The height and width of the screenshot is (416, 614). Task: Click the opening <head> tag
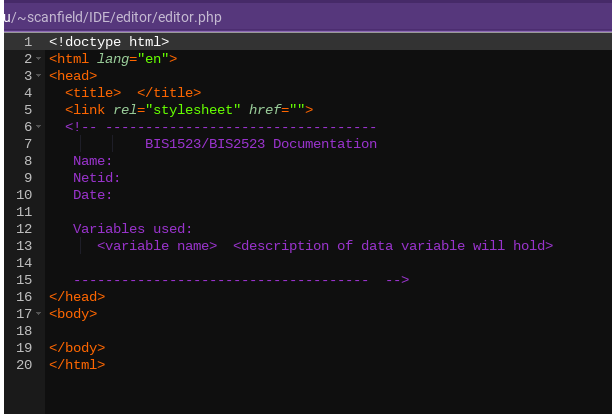(73, 76)
